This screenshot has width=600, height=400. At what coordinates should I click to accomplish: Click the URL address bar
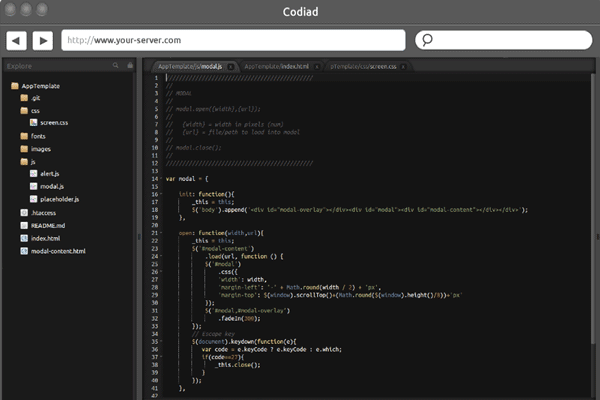click(x=233, y=40)
